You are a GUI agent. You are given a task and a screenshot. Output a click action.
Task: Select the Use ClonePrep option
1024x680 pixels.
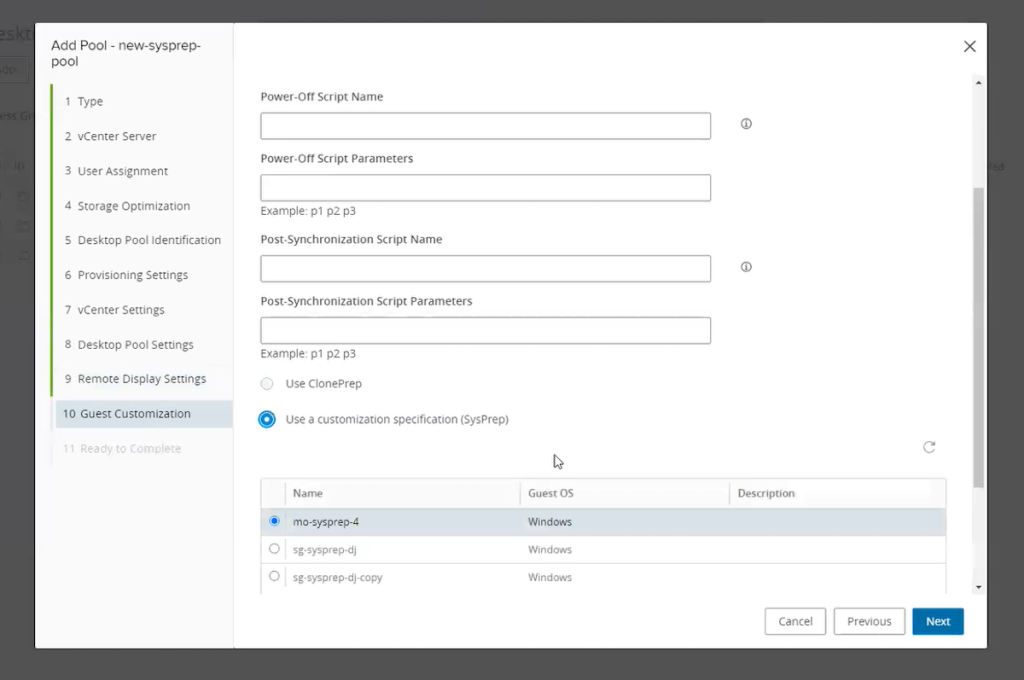(x=265, y=383)
